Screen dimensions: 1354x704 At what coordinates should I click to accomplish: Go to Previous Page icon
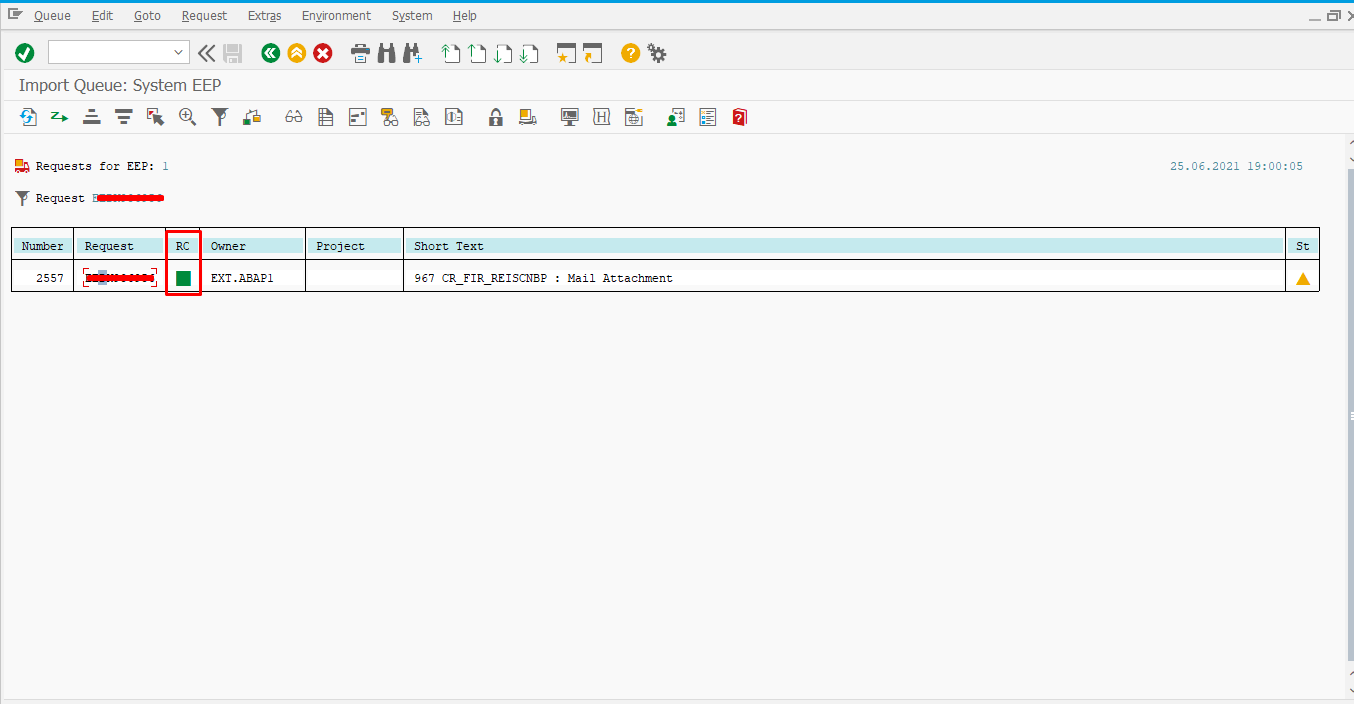pos(477,53)
